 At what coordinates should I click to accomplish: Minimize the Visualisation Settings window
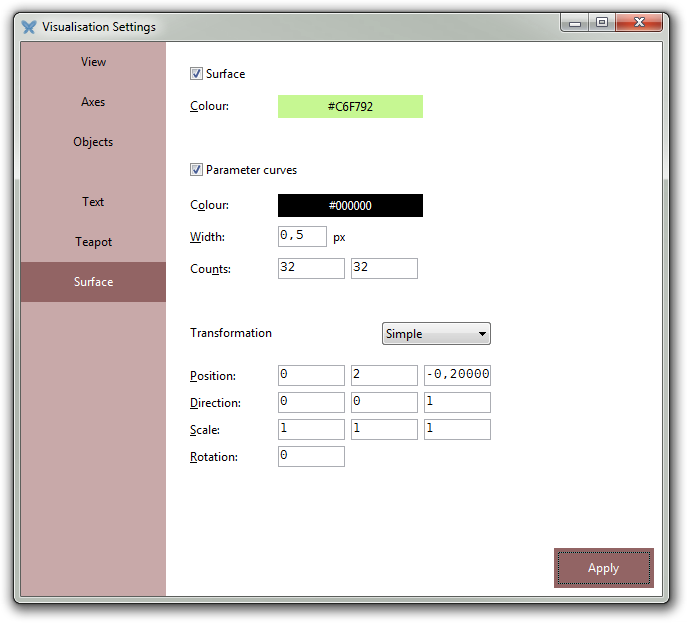574,22
